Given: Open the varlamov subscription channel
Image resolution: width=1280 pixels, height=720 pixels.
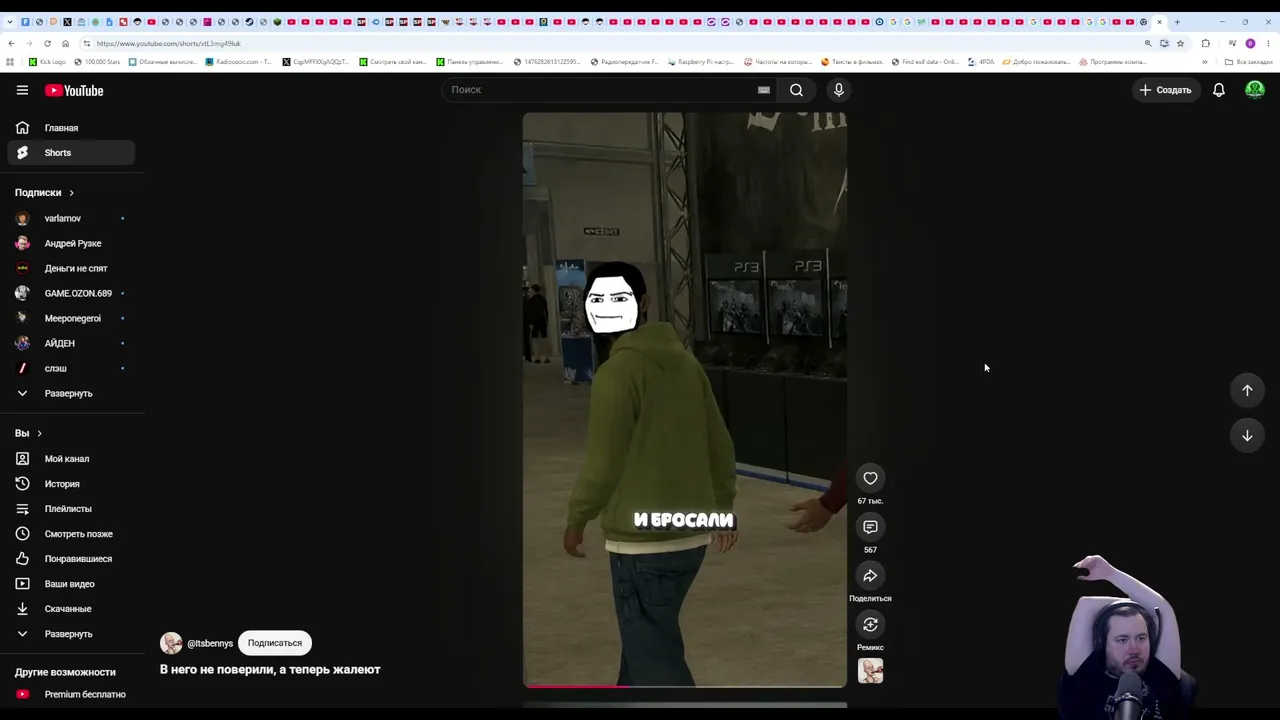Looking at the screenshot, I should point(71,218).
